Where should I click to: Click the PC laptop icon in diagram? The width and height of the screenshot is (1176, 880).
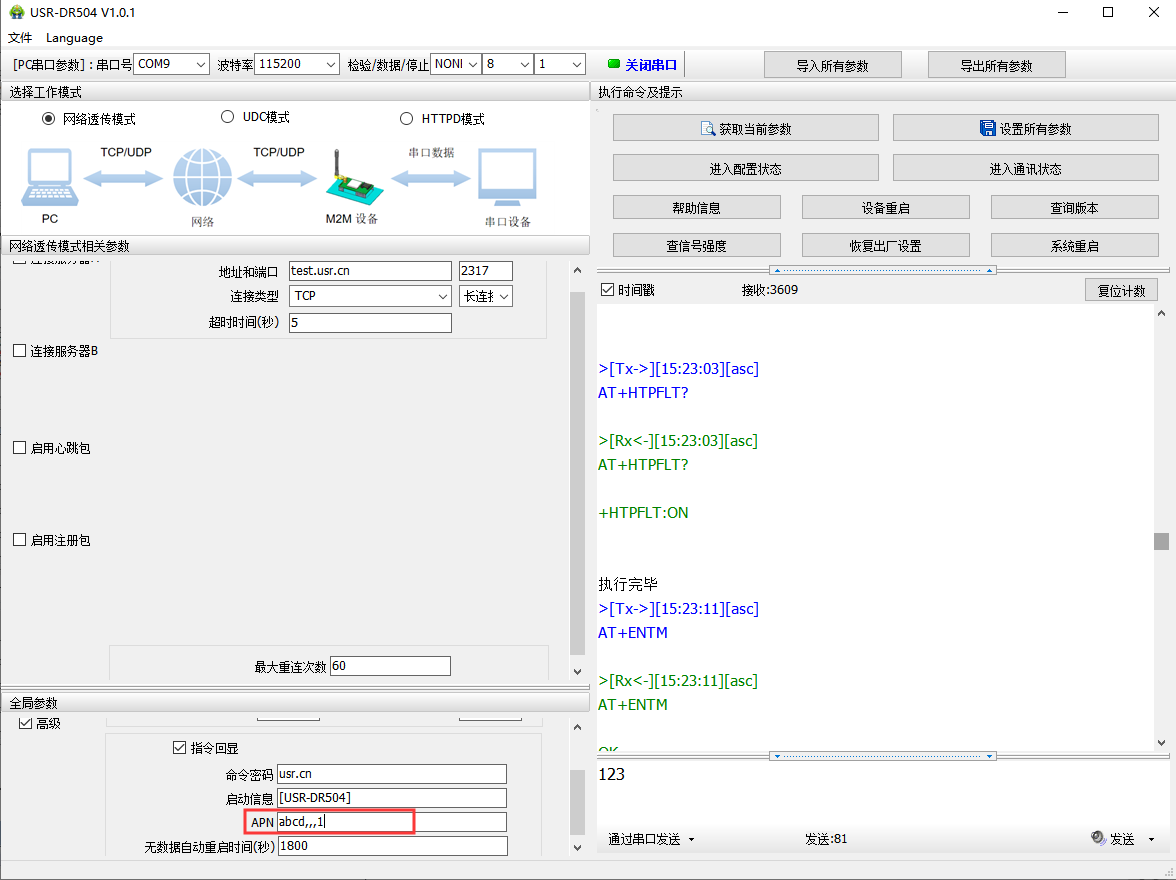[x=49, y=178]
